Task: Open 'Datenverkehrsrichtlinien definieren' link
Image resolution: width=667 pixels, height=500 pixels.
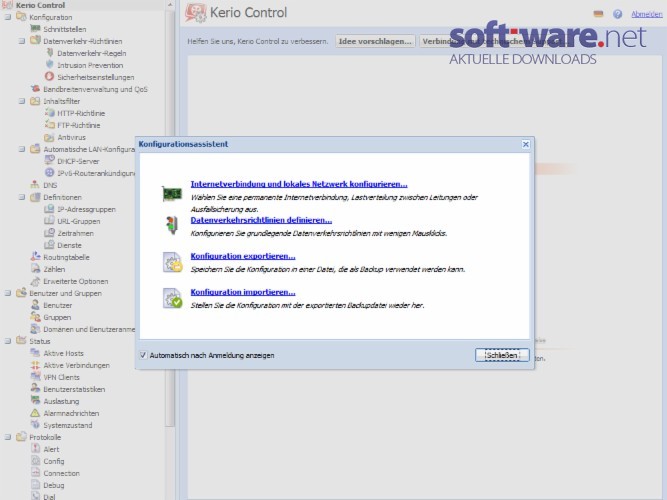Action: pos(261,220)
